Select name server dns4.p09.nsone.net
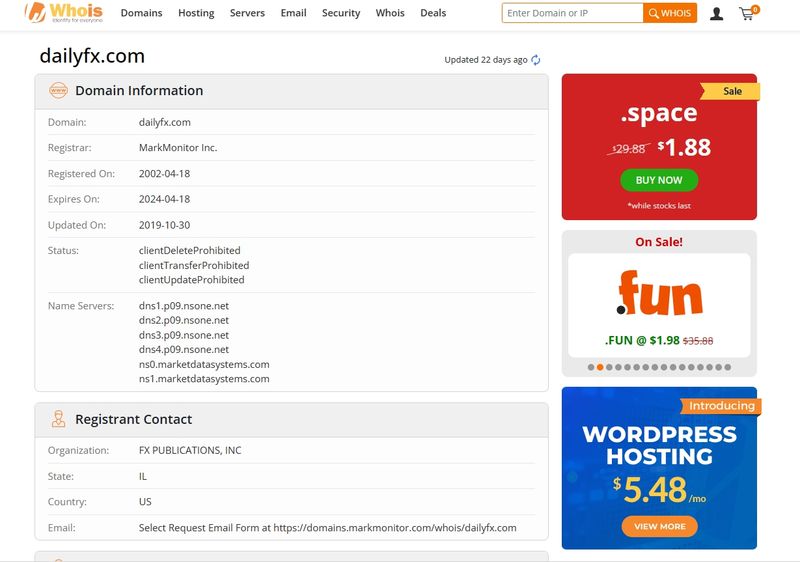Screen dimensions: 800x562 184,349
